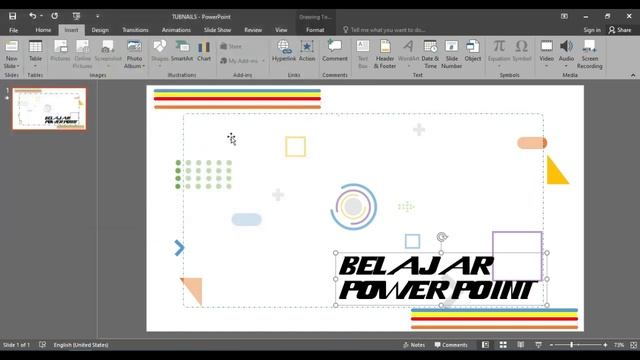Insert a SmartArt graphic
The width and height of the screenshot is (640, 360).
pos(182,51)
